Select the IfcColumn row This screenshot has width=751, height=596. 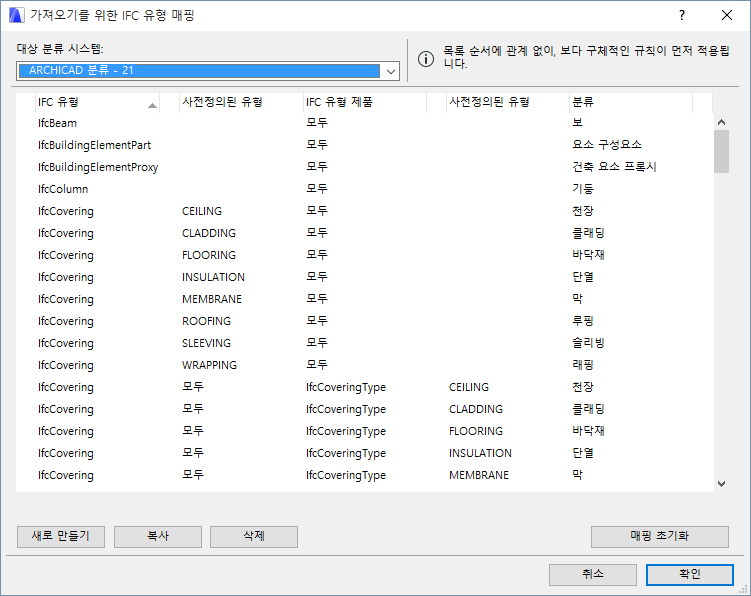coord(364,189)
